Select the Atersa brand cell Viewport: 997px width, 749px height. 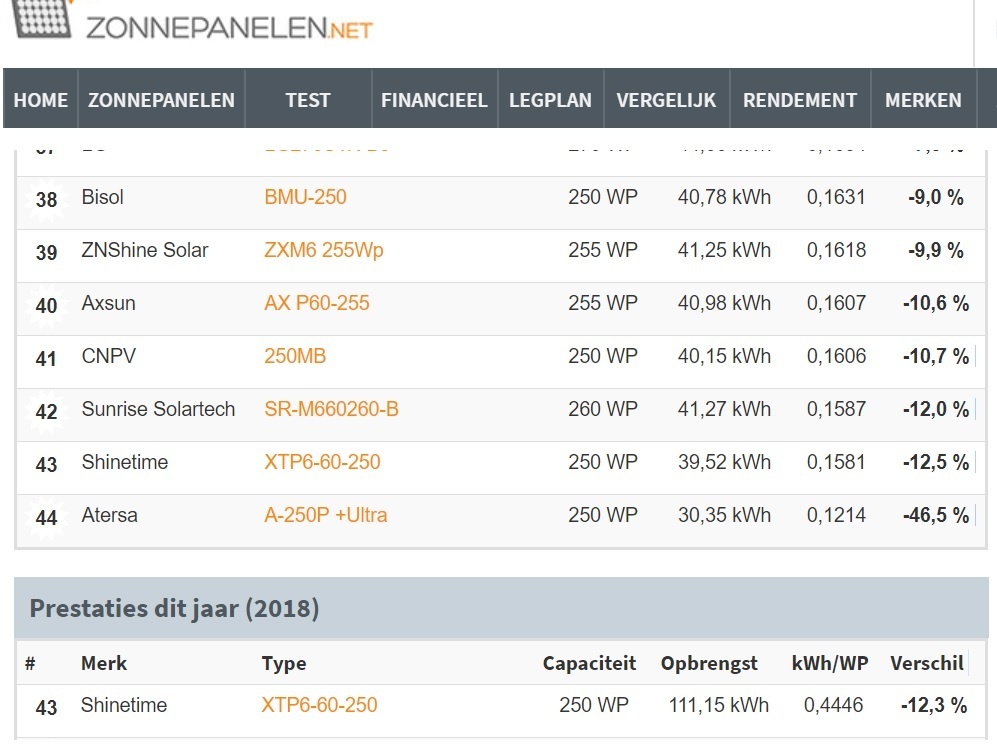[x=109, y=515]
